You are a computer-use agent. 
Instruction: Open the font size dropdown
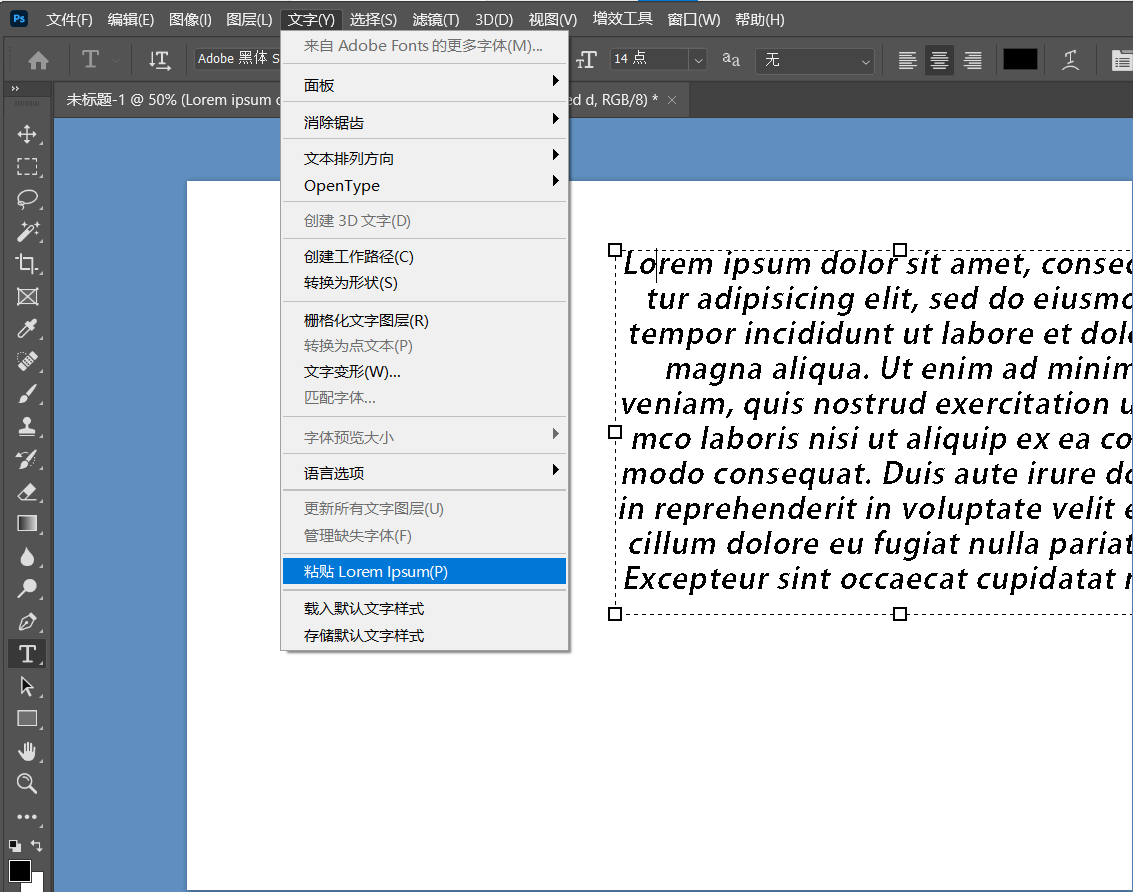(x=697, y=60)
